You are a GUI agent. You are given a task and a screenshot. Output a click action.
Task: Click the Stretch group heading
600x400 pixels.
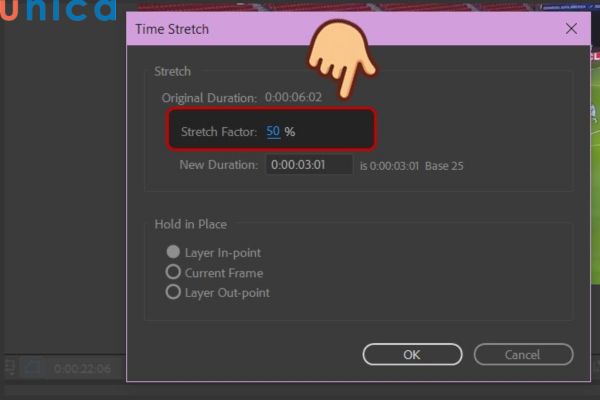(173, 72)
